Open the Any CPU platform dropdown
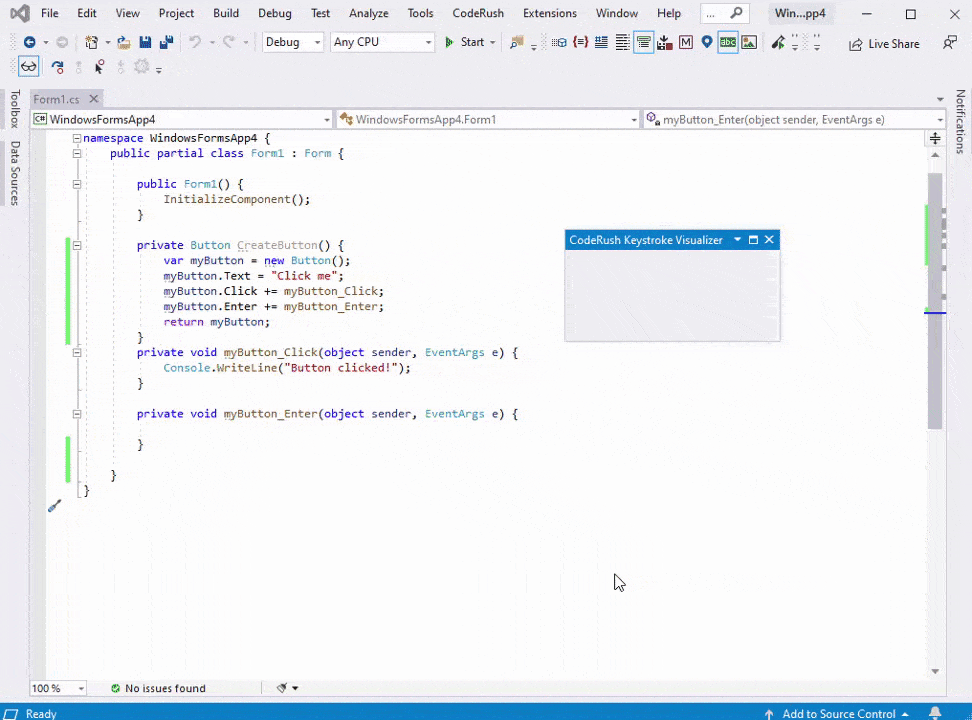 pyautogui.click(x=382, y=42)
